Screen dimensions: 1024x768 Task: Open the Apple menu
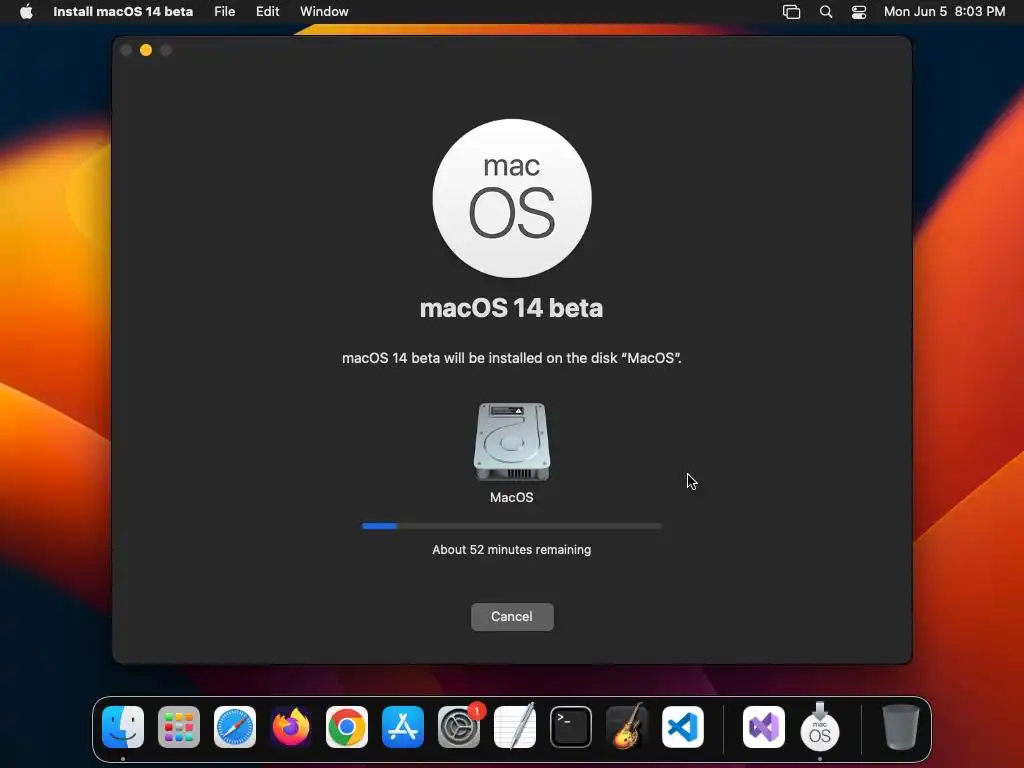(x=26, y=12)
